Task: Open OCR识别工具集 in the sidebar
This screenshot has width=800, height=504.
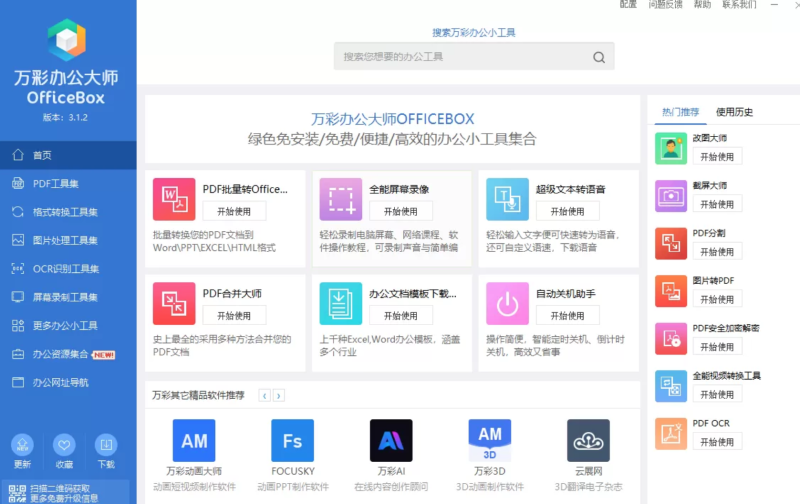Action: [x=68, y=269]
